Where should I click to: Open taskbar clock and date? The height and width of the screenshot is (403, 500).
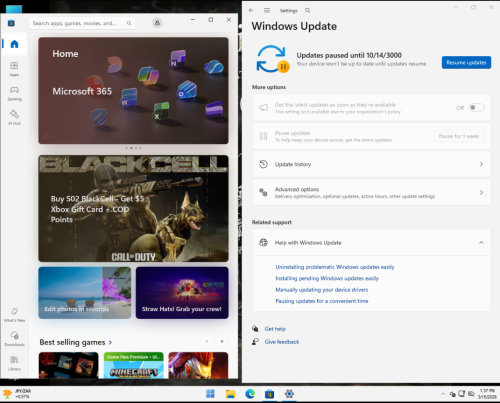point(487,394)
